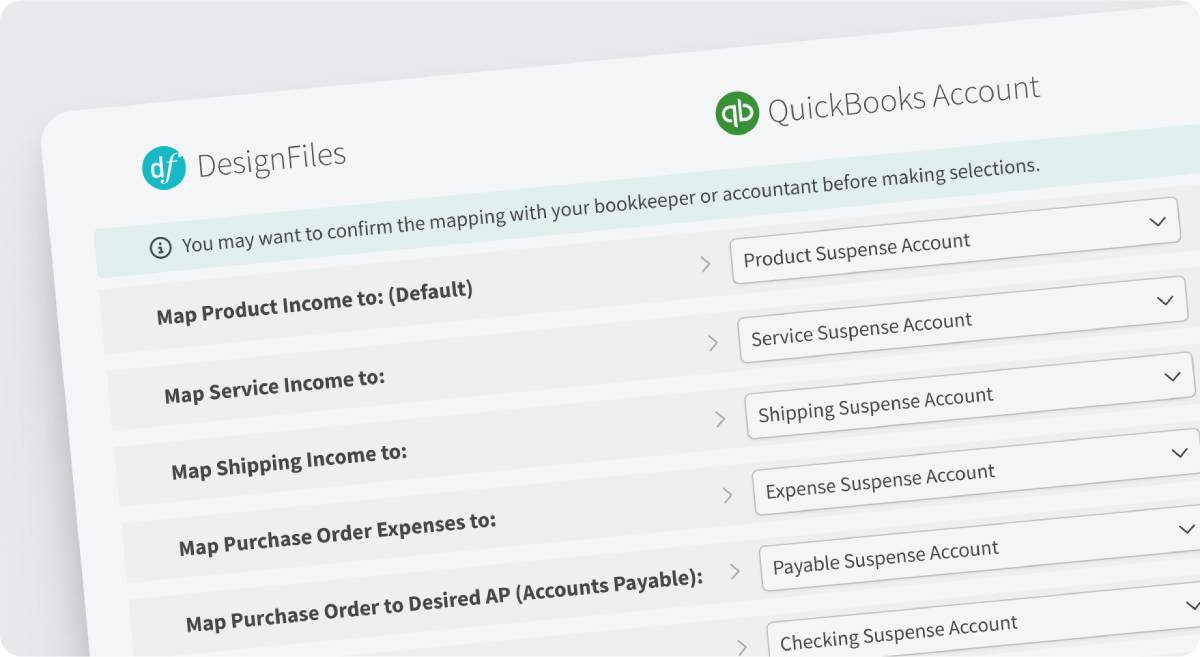Click the QuickBooks logo icon
The height and width of the screenshot is (657, 1200).
(x=738, y=112)
